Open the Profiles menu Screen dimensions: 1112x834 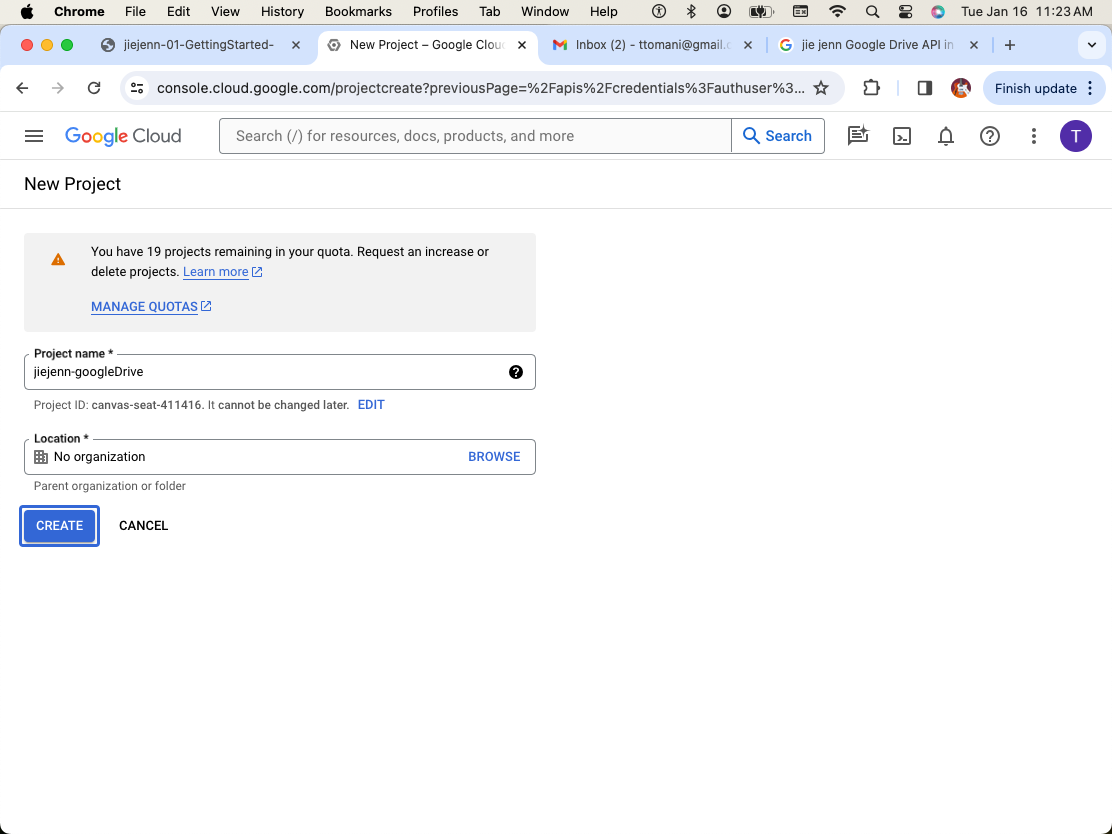pos(435,11)
